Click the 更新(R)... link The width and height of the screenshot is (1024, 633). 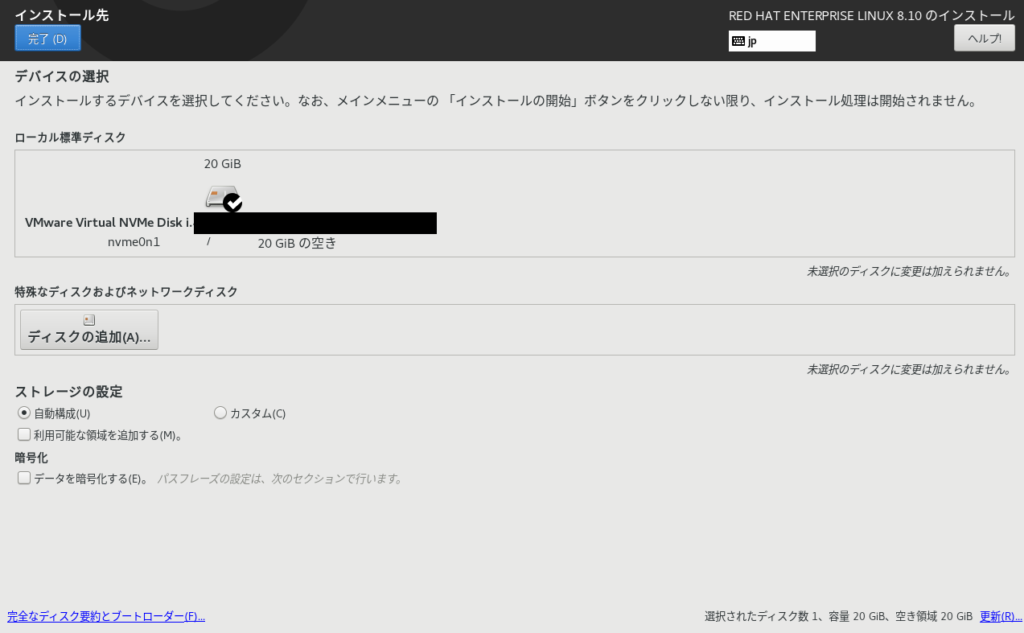point(1000,616)
